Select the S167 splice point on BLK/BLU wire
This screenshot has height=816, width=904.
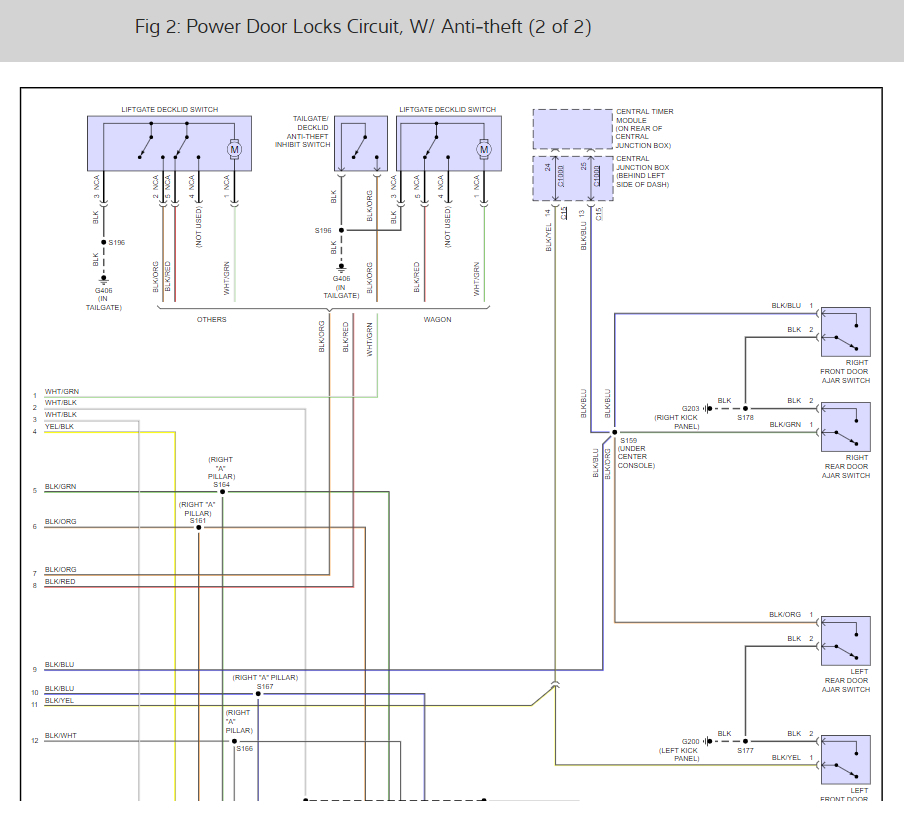click(x=258, y=694)
